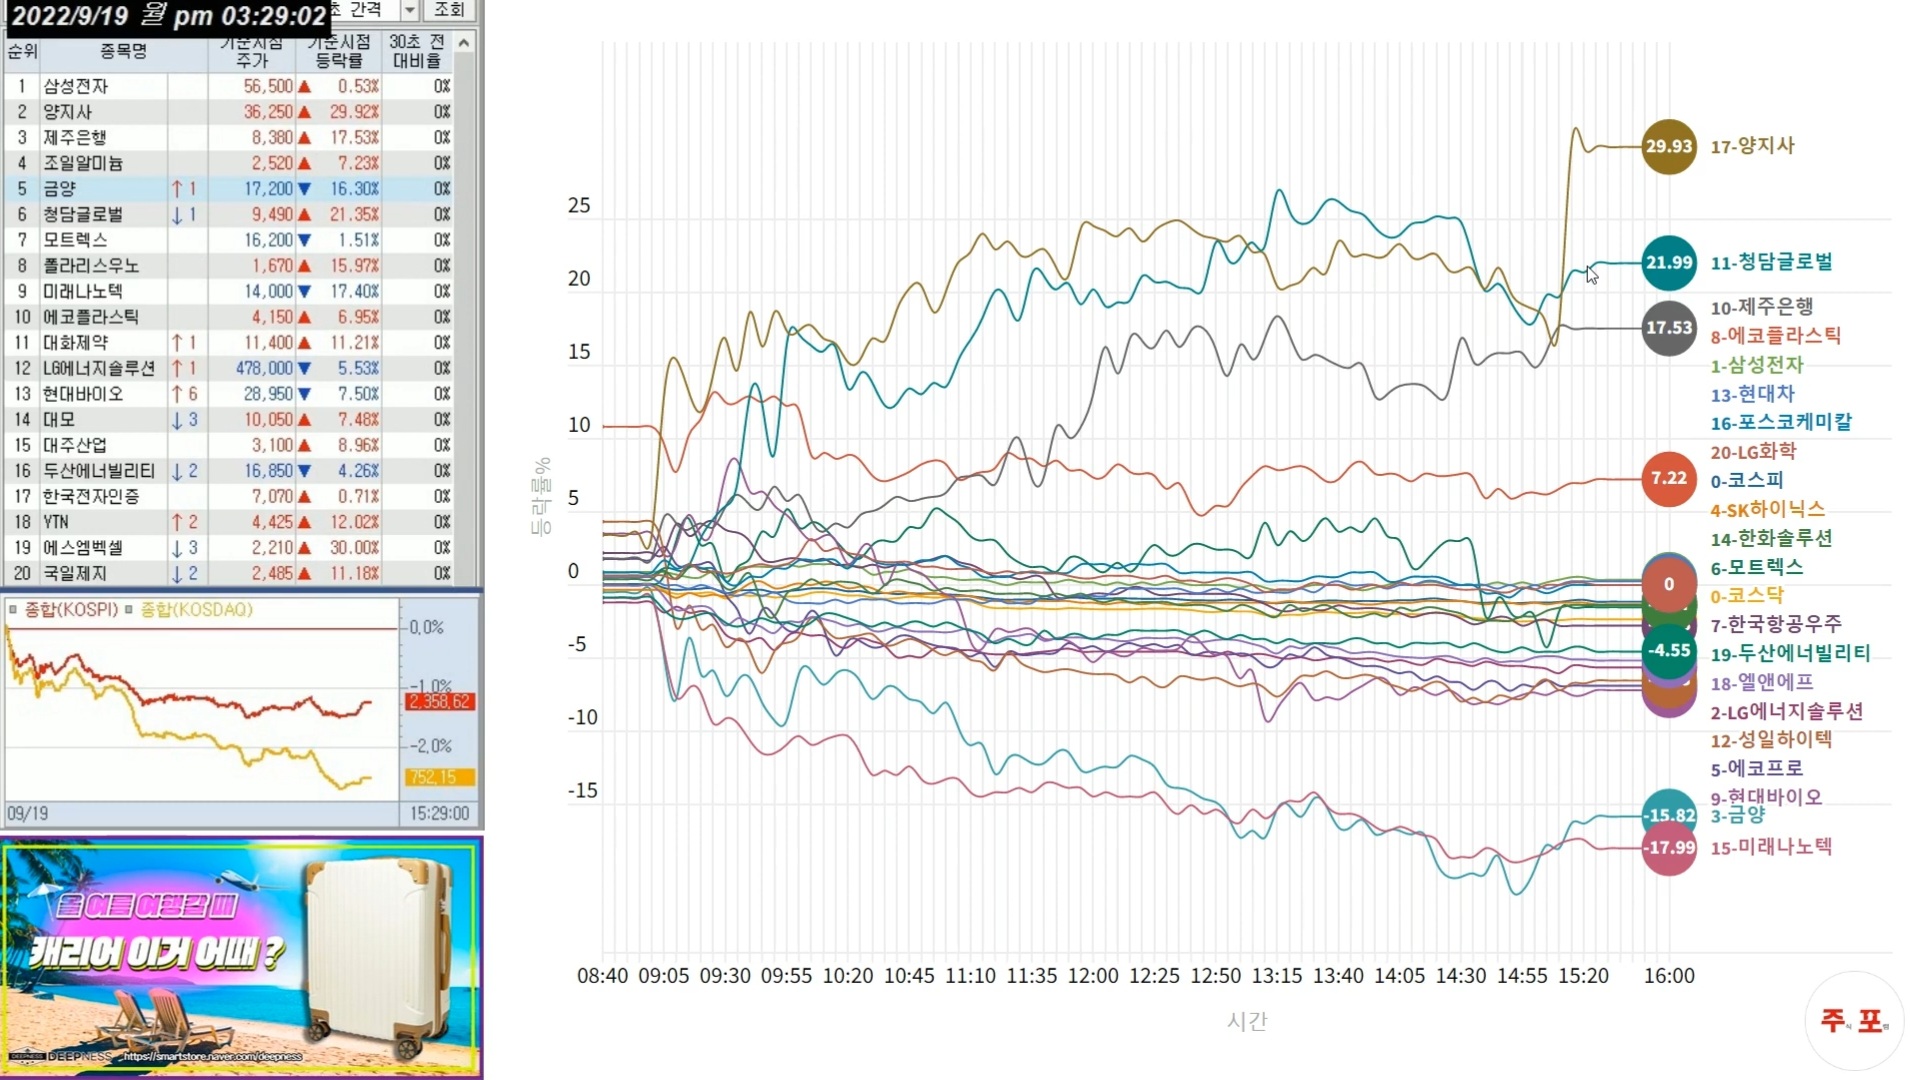Click the 19-두산에너빌리티 chart label
Viewport: 1911px width, 1080px height.
pos(1790,654)
